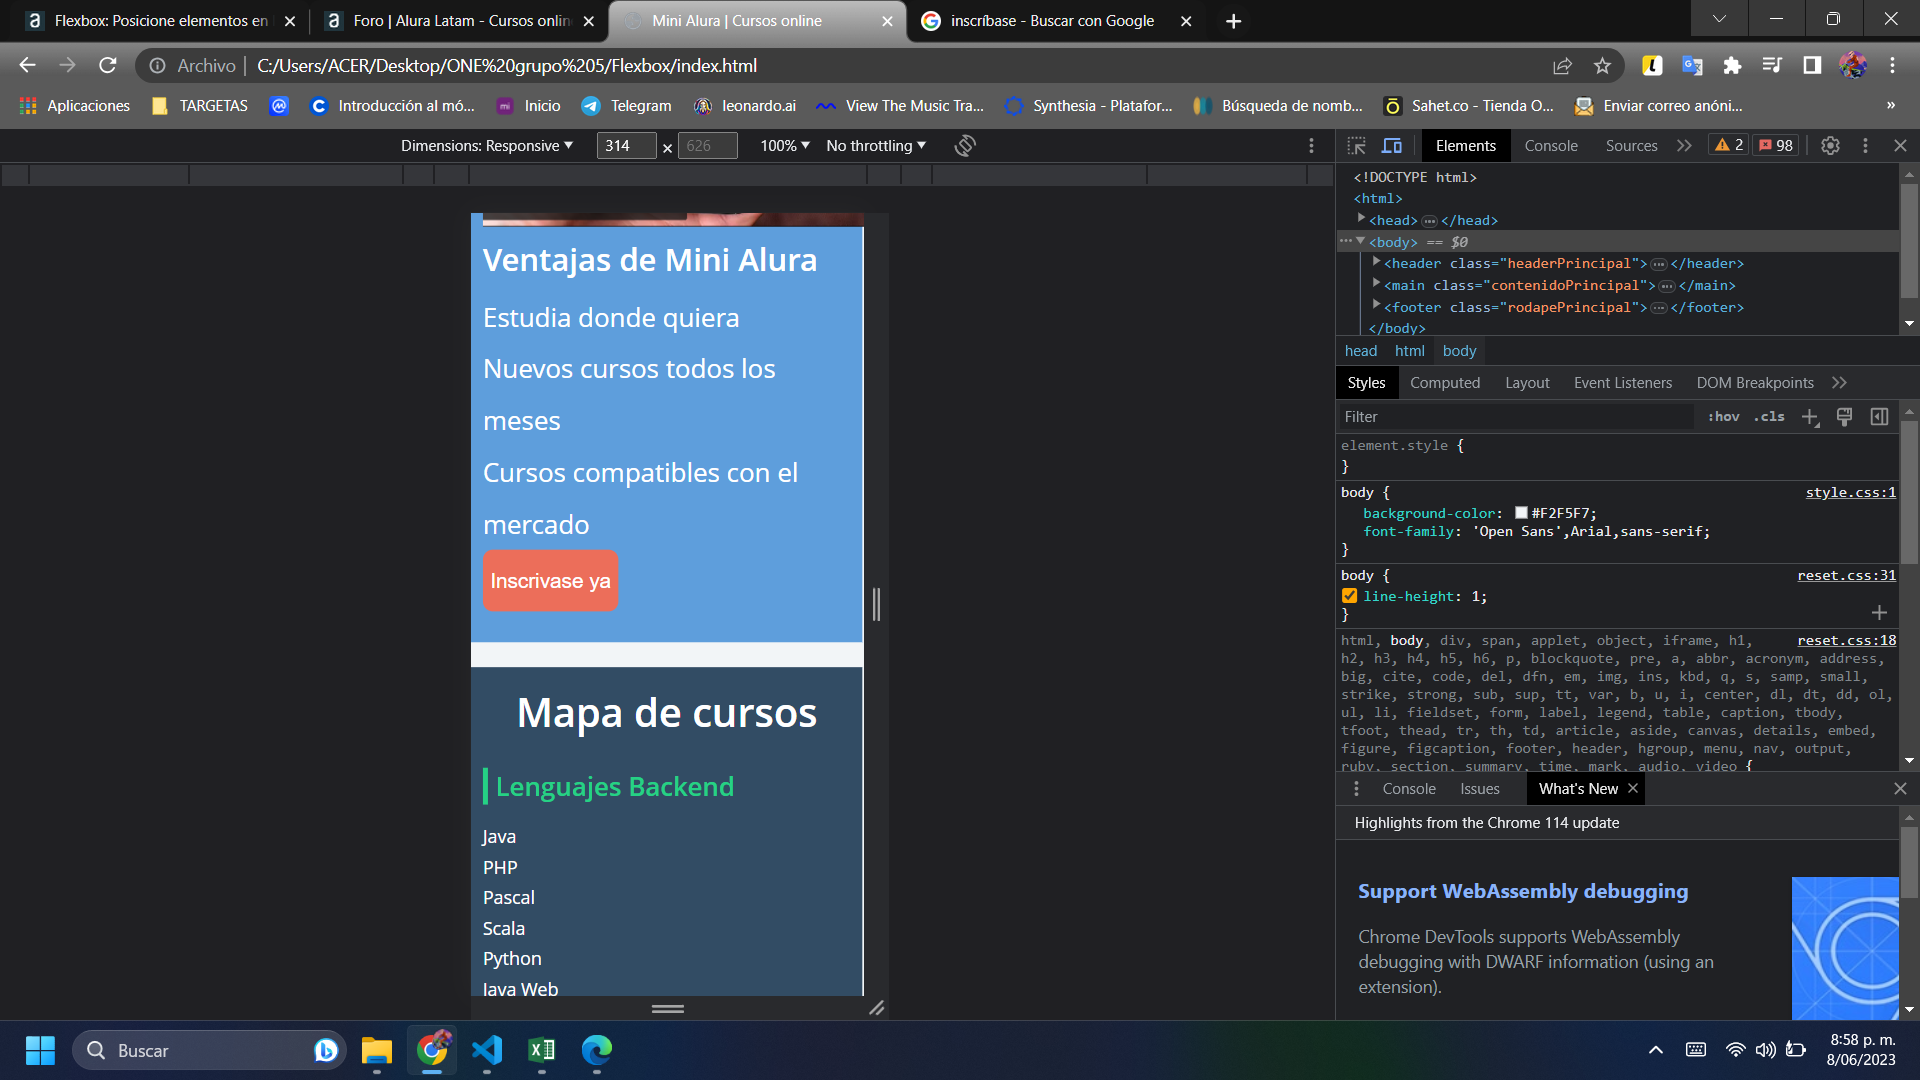Click the share page icon in address bar
Viewport: 1920px width, 1080px height.
tap(1562, 66)
